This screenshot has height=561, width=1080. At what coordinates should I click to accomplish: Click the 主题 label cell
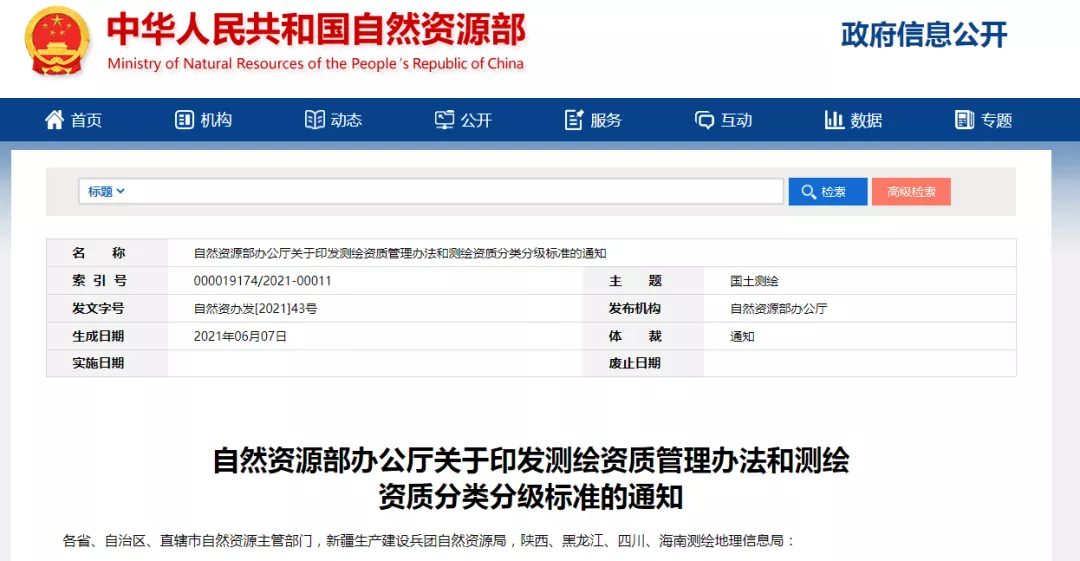[643, 280]
